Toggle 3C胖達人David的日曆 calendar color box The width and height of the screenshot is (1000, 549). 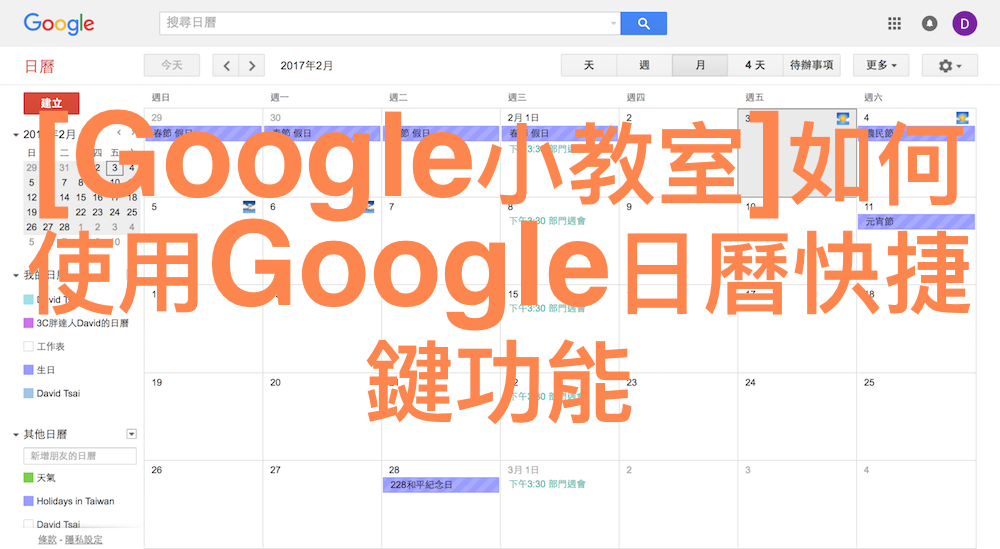28,323
